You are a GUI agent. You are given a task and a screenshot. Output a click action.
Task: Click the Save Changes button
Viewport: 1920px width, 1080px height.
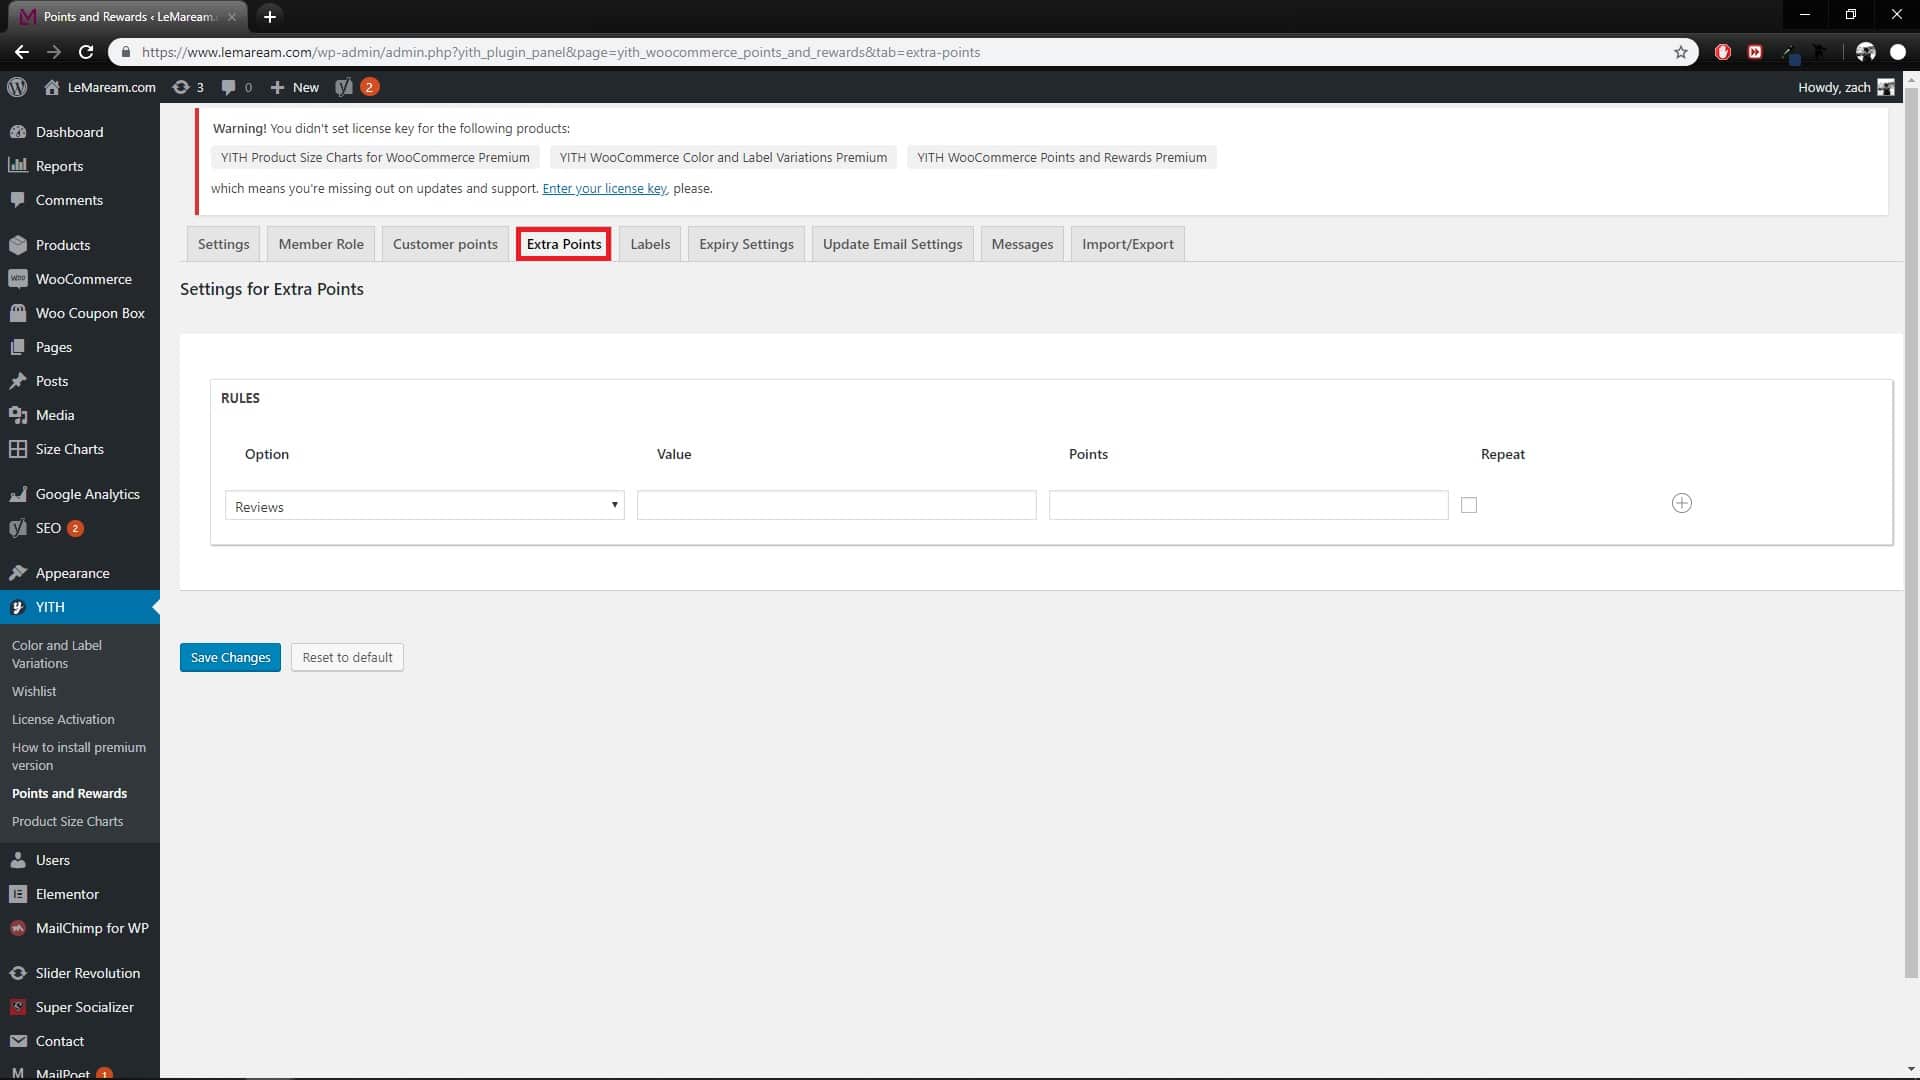click(x=230, y=657)
